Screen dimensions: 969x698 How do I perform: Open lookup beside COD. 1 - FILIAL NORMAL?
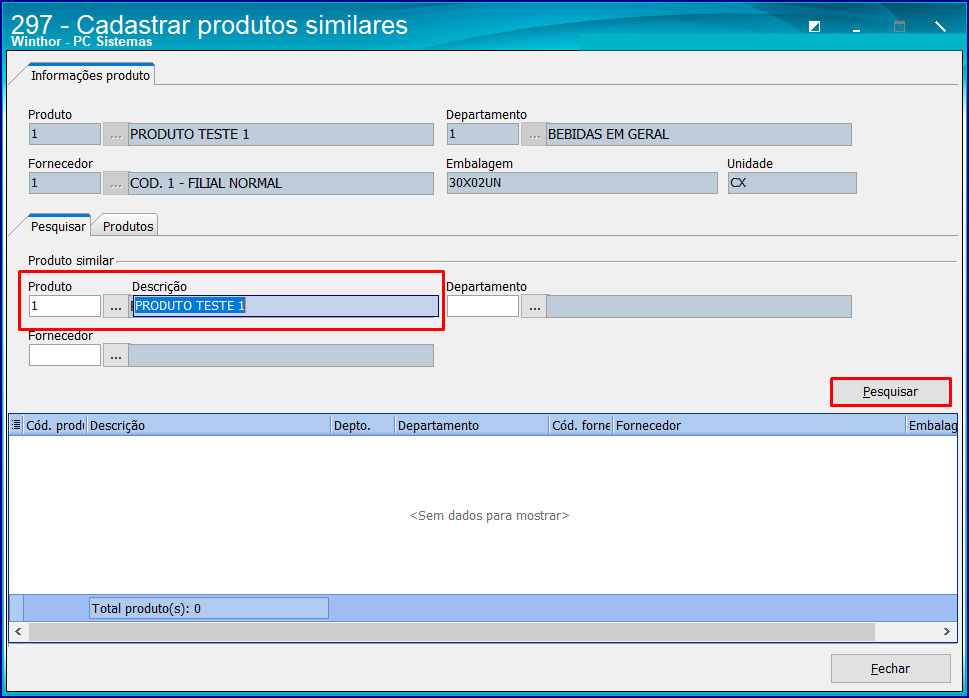(116, 184)
